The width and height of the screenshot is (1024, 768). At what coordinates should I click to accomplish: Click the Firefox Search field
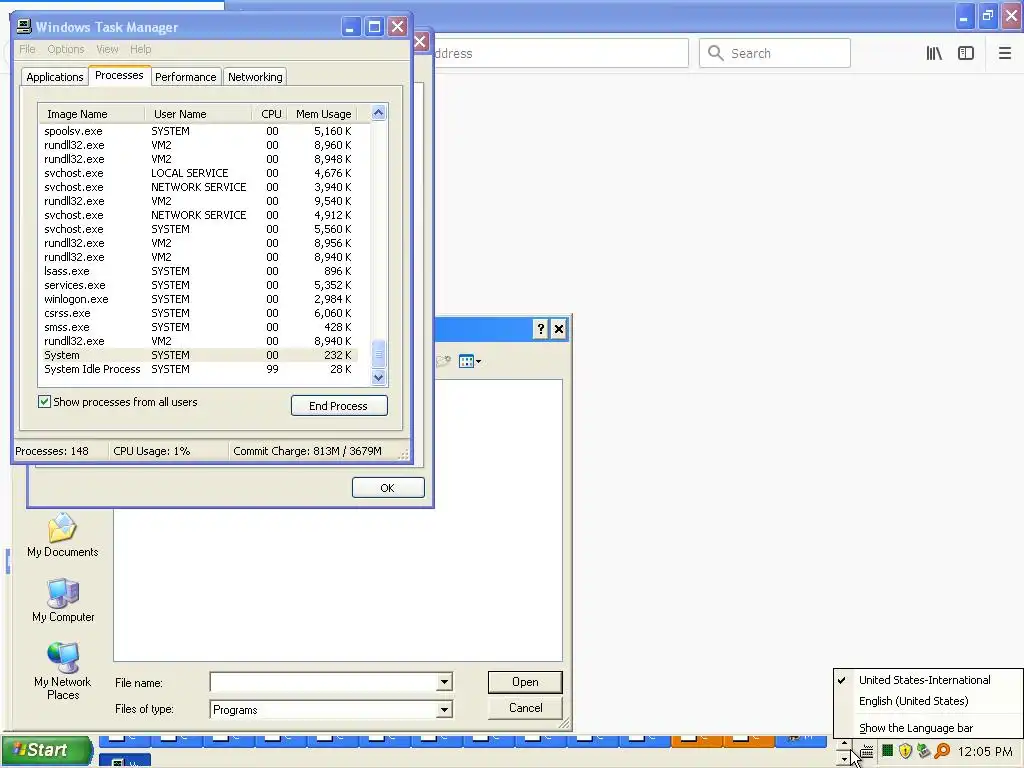point(775,54)
